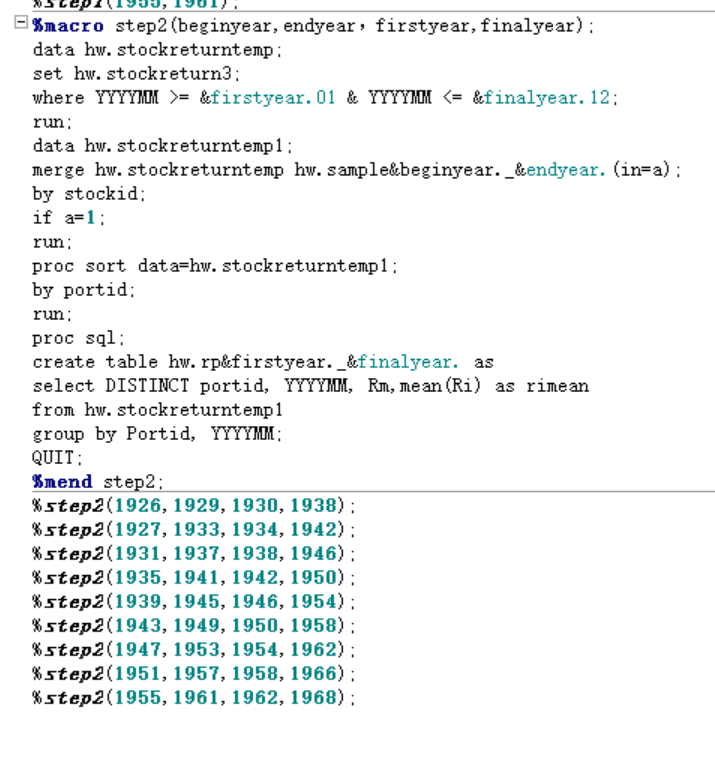Collapse the %macro step2 code block

[21, 26]
